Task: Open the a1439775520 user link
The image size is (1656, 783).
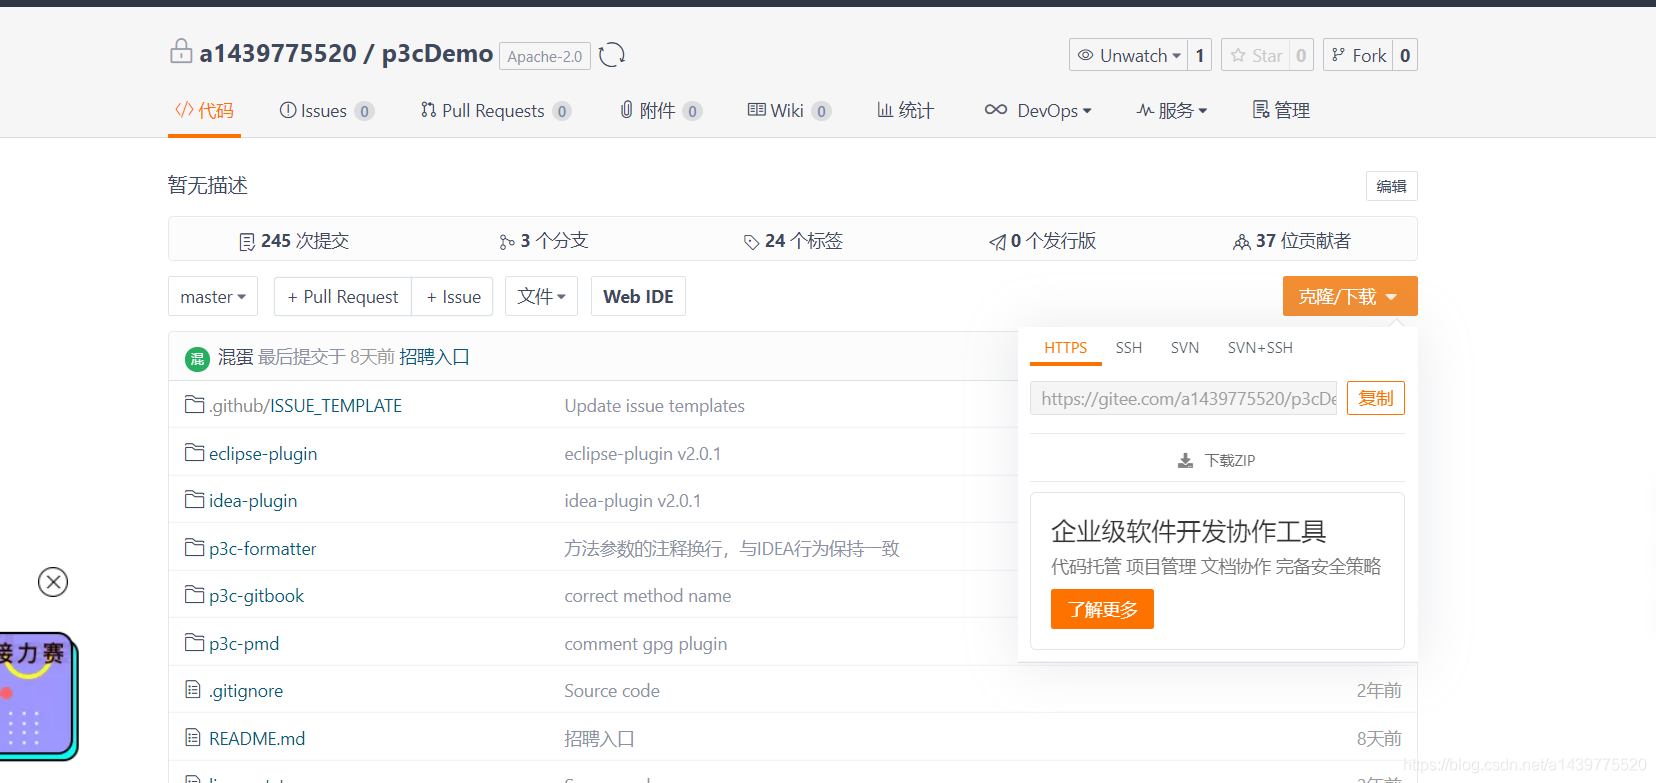Action: coord(278,53)
